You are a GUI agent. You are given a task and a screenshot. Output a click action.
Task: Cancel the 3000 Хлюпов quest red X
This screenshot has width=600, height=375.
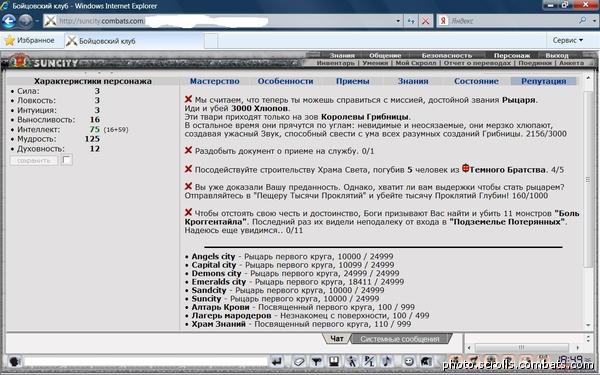[x=188, y=99]
